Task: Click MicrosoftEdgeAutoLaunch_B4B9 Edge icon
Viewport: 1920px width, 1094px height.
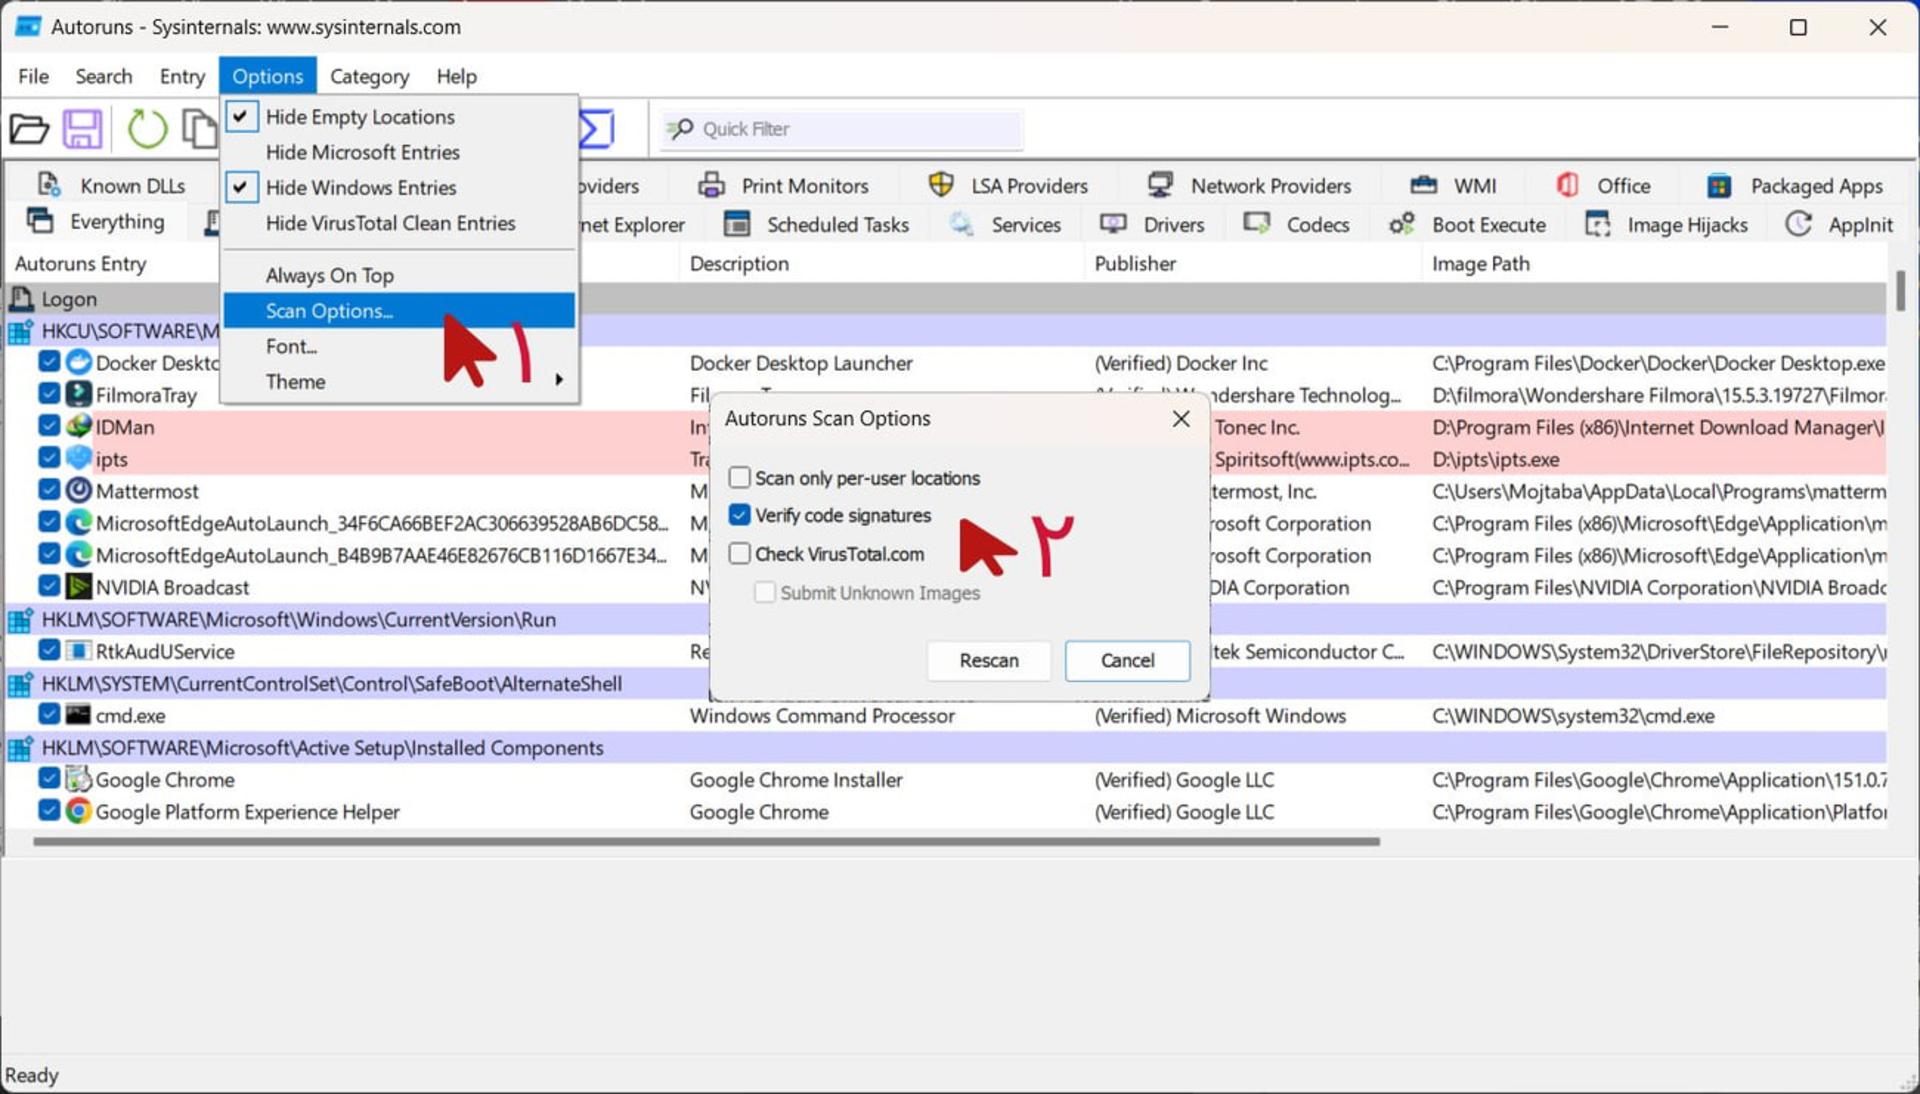Action: pos(79,554)
